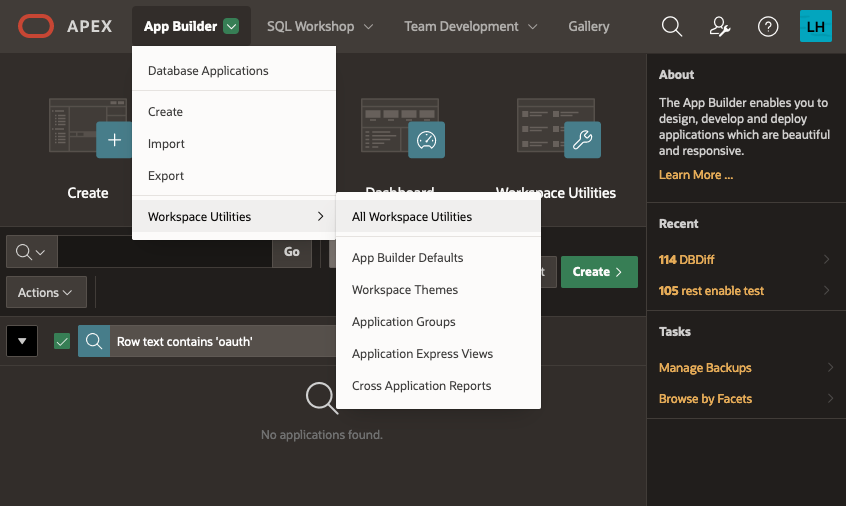Viewport: 846px width, 506px height.
Task: Click the green Create button
Action: coord(599,272)
